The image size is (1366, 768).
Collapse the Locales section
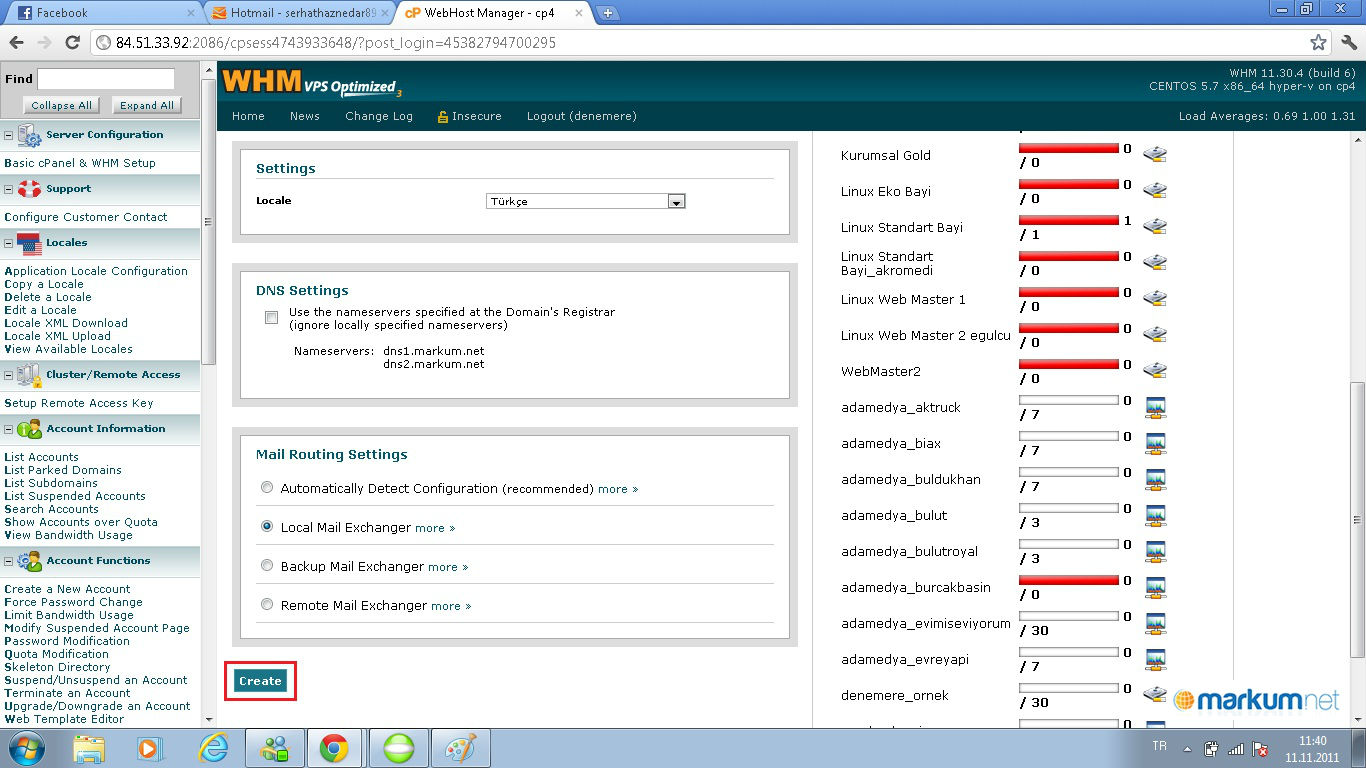(9, 243)
